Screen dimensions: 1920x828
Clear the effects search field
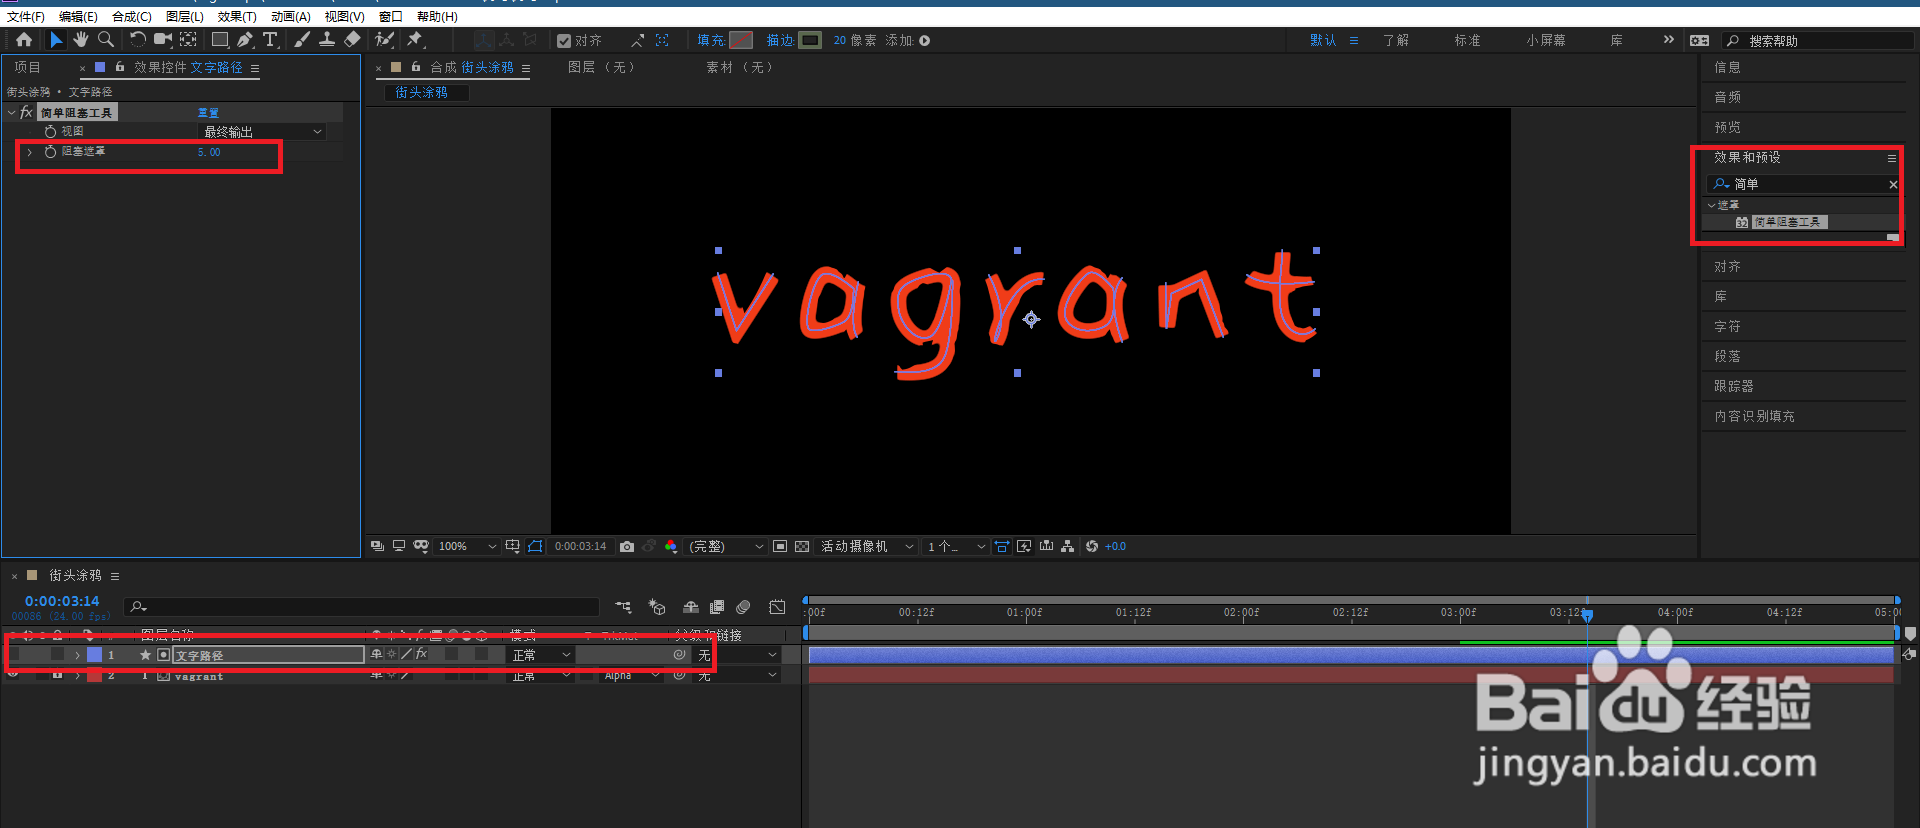pos(1892,184)
